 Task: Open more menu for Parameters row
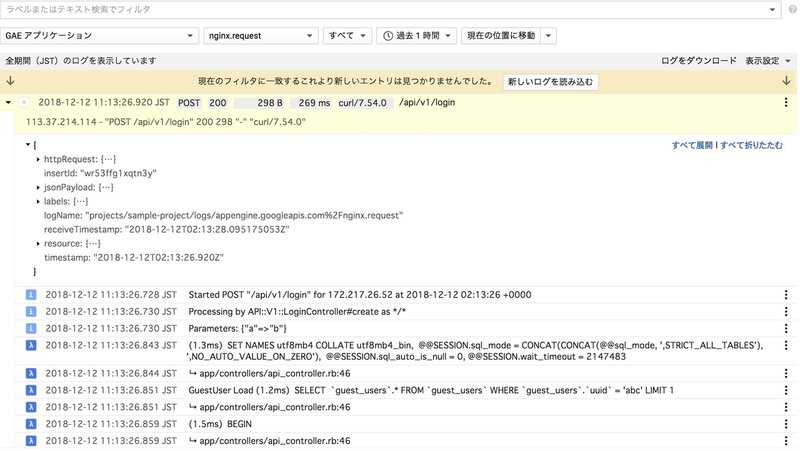786,329
